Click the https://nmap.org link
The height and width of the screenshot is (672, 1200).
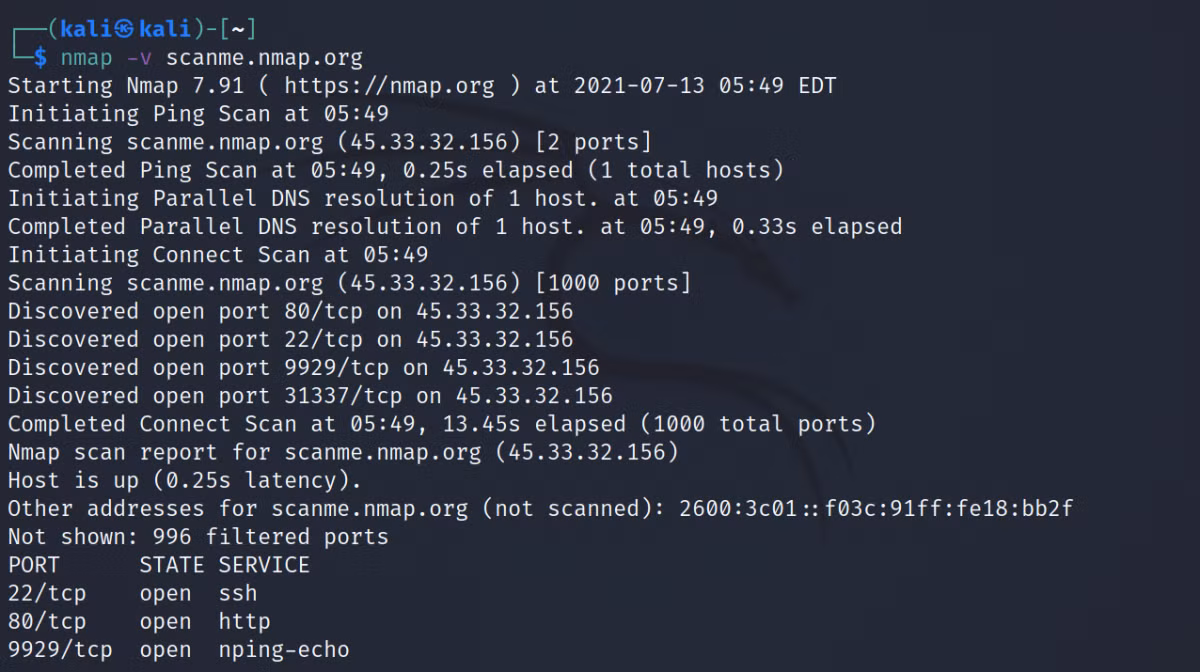[x=389, y=86]
